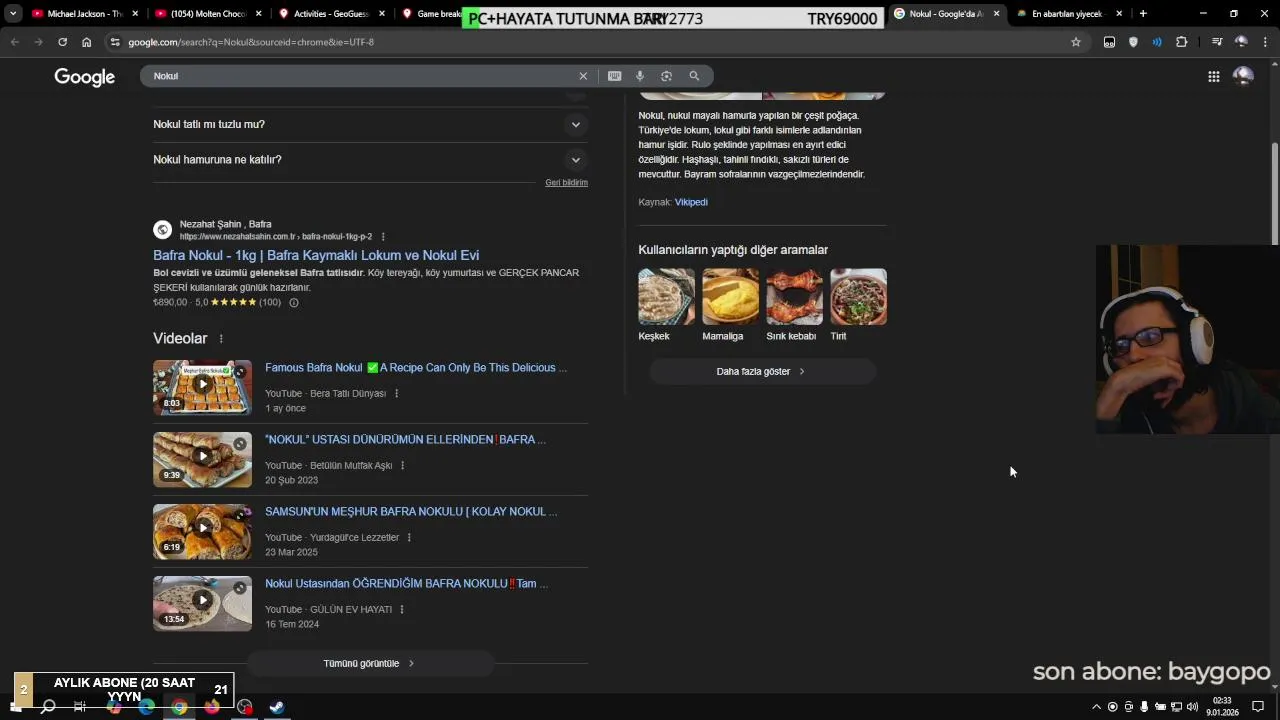Open the Vikipedi source link
Viewport: 1280px width, 720px height.
pyautogui.click(x=691, y=202)
